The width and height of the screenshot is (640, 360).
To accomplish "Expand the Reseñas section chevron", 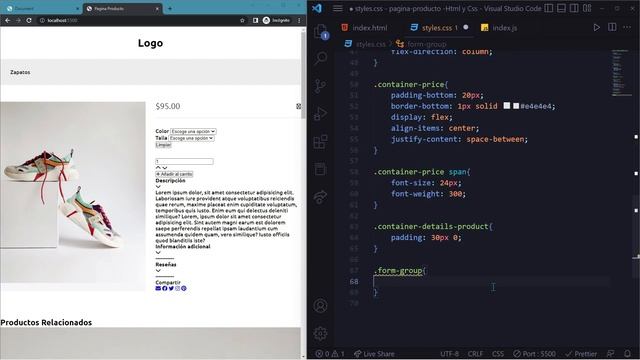I will coord(158,271).
